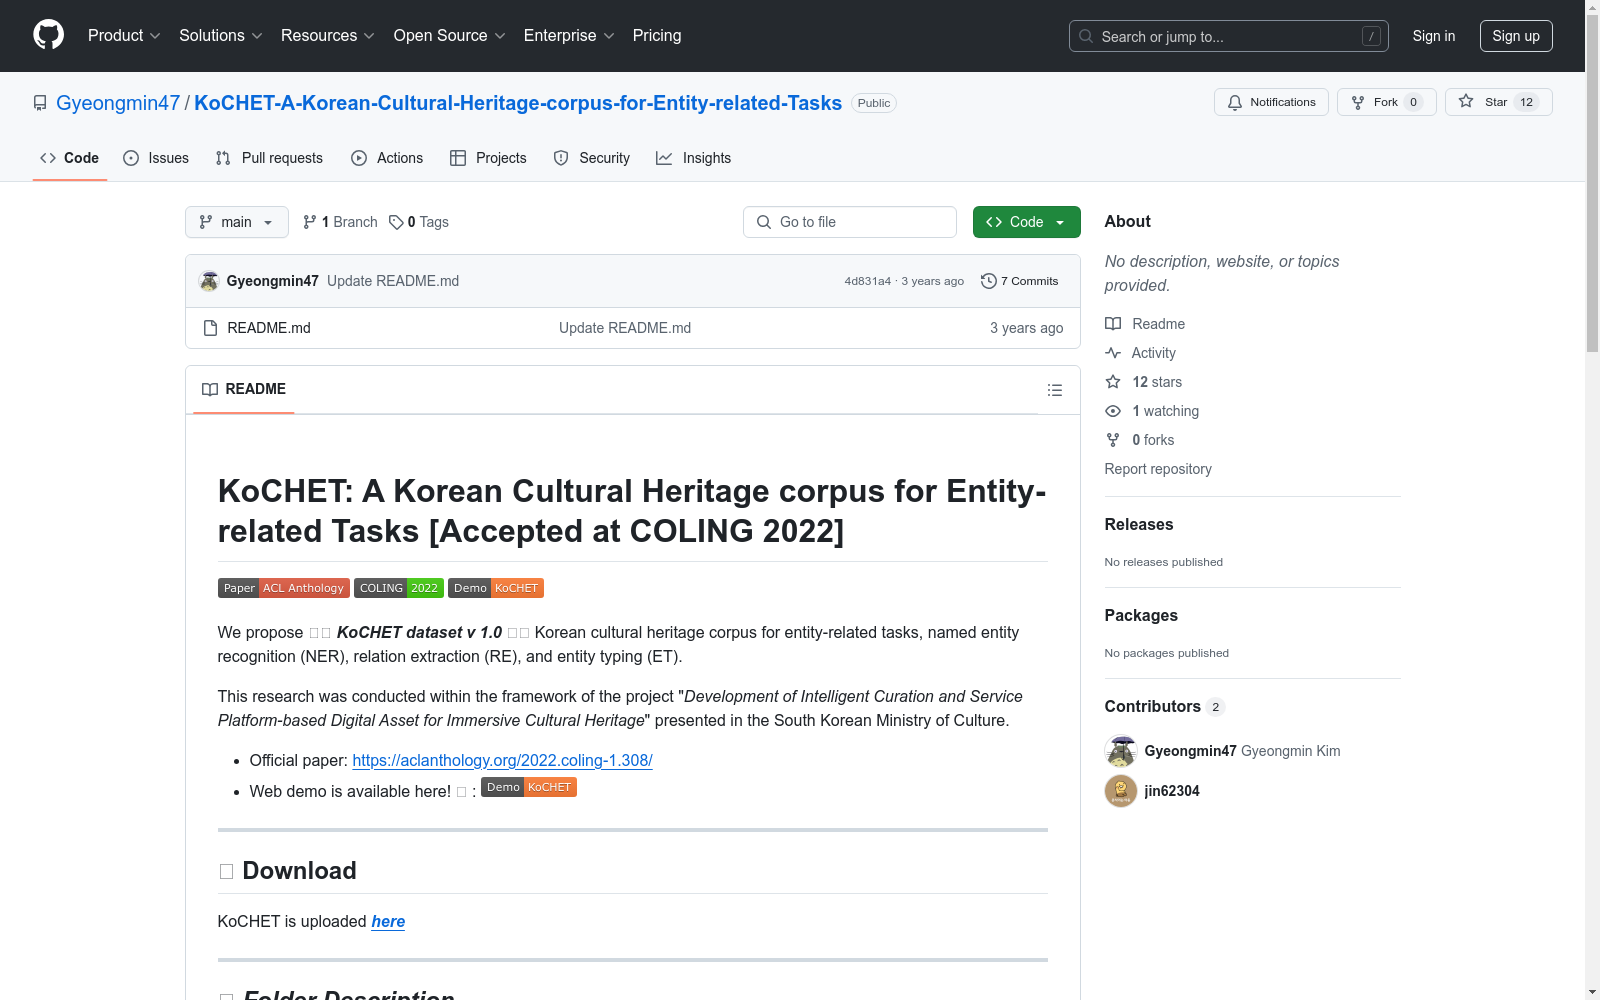Image resolution: width=1600 pixels, height=1000 pixels.
Task: Click the Security shield icon
Action: [561, 158]
